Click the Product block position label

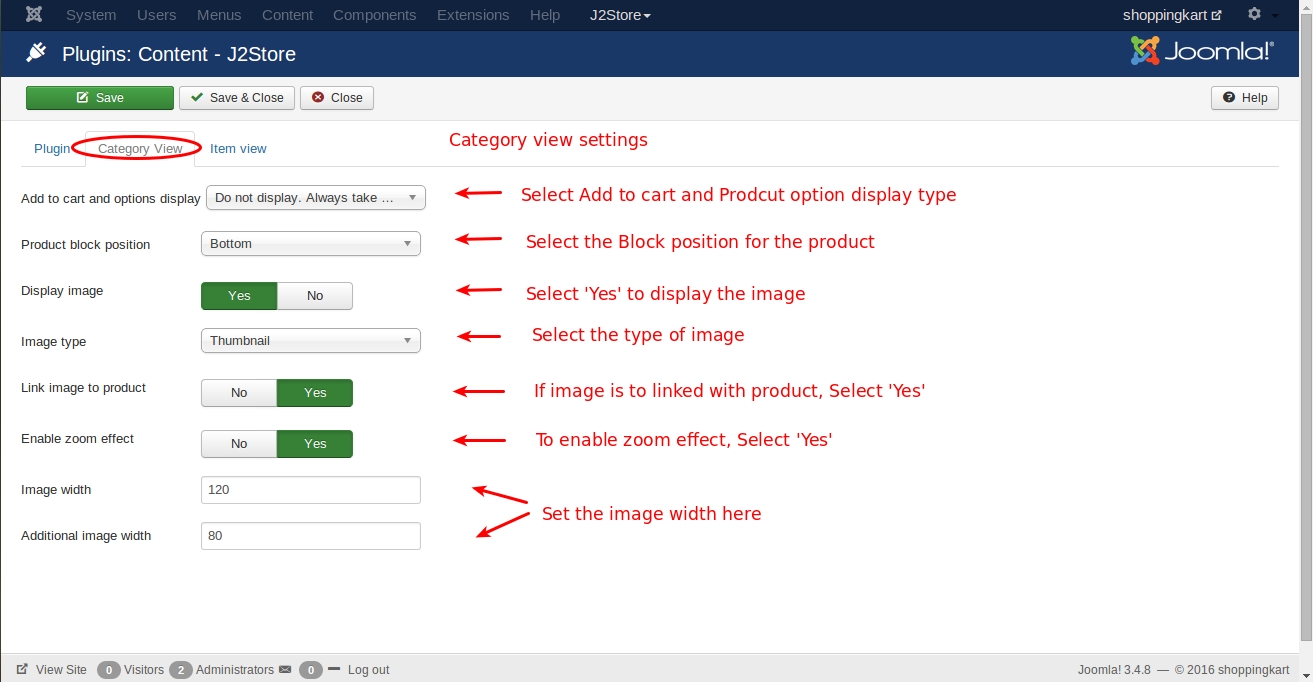(86, 245)
